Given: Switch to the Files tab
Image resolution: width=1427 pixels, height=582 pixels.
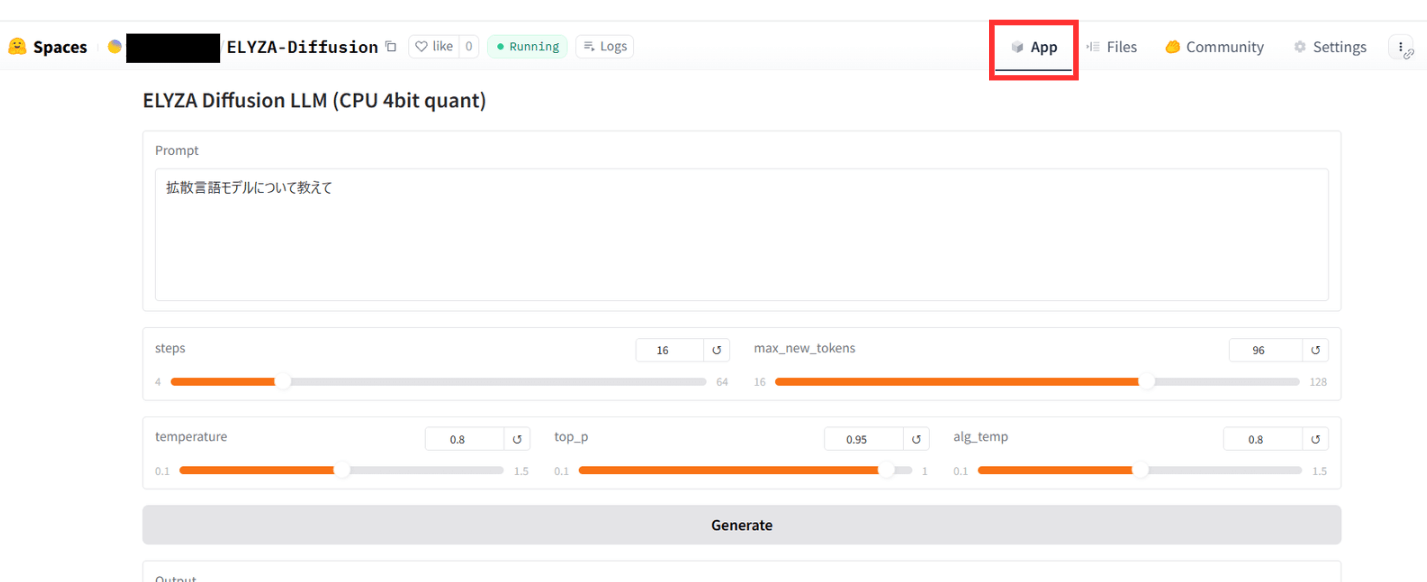Looking at the screenshot, I should [x=1111, y=47].
